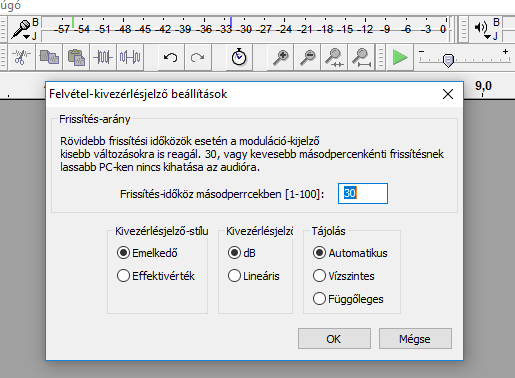Click the Redo arrow icon

(198, 57)
